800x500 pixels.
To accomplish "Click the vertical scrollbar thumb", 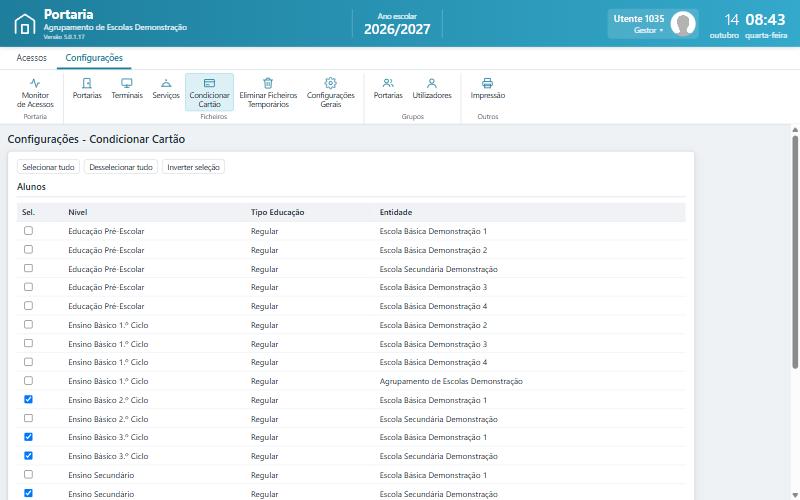I will pyautogui.click(x=795, y=251).
